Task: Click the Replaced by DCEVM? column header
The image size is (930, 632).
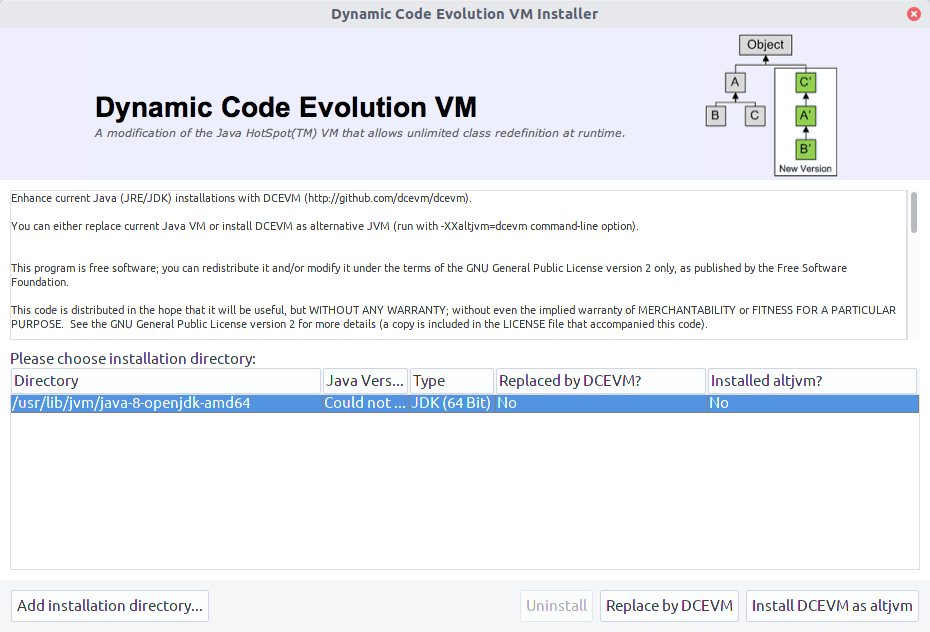Action: (x=600, y=381)
